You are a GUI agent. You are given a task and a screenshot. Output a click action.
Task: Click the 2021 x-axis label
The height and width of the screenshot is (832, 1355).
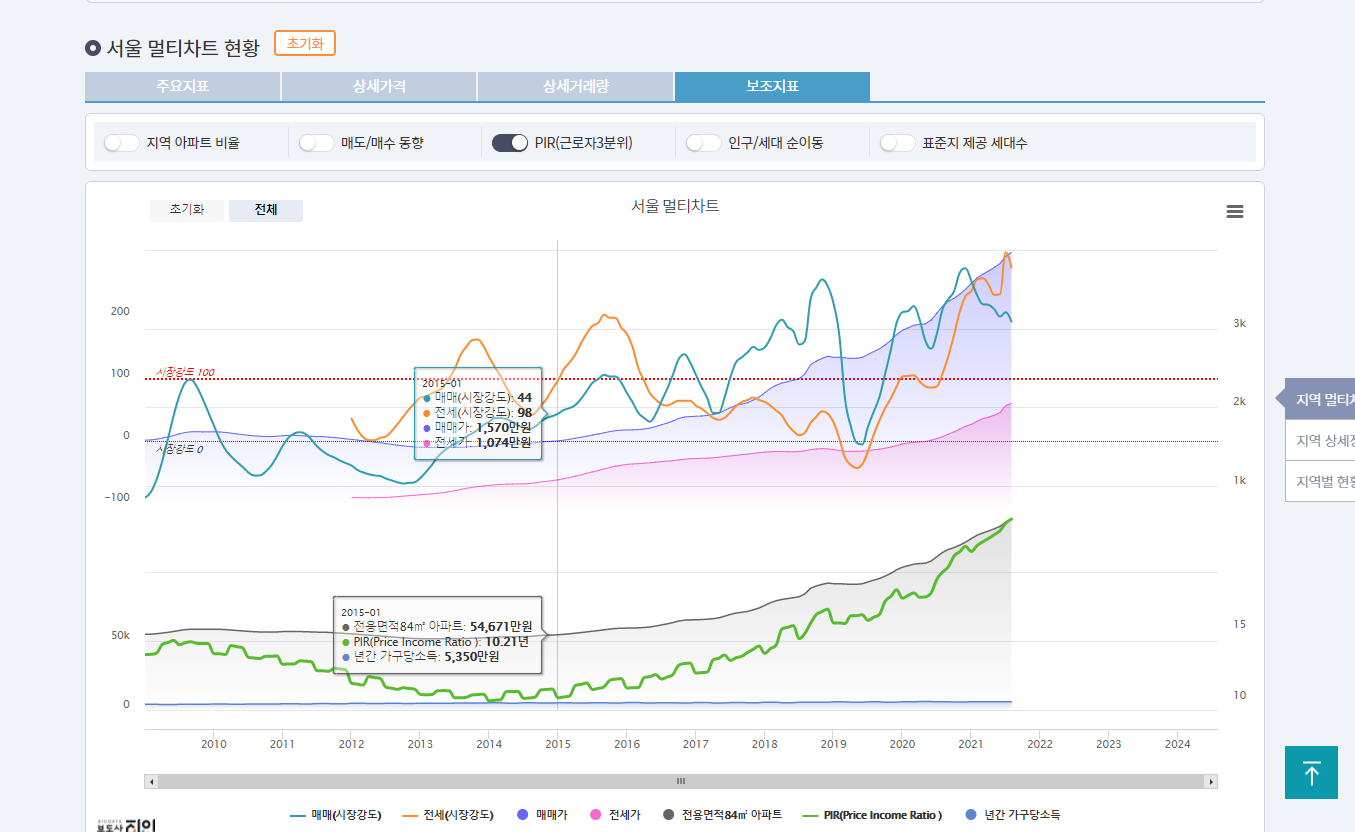[x=970, y=744]
